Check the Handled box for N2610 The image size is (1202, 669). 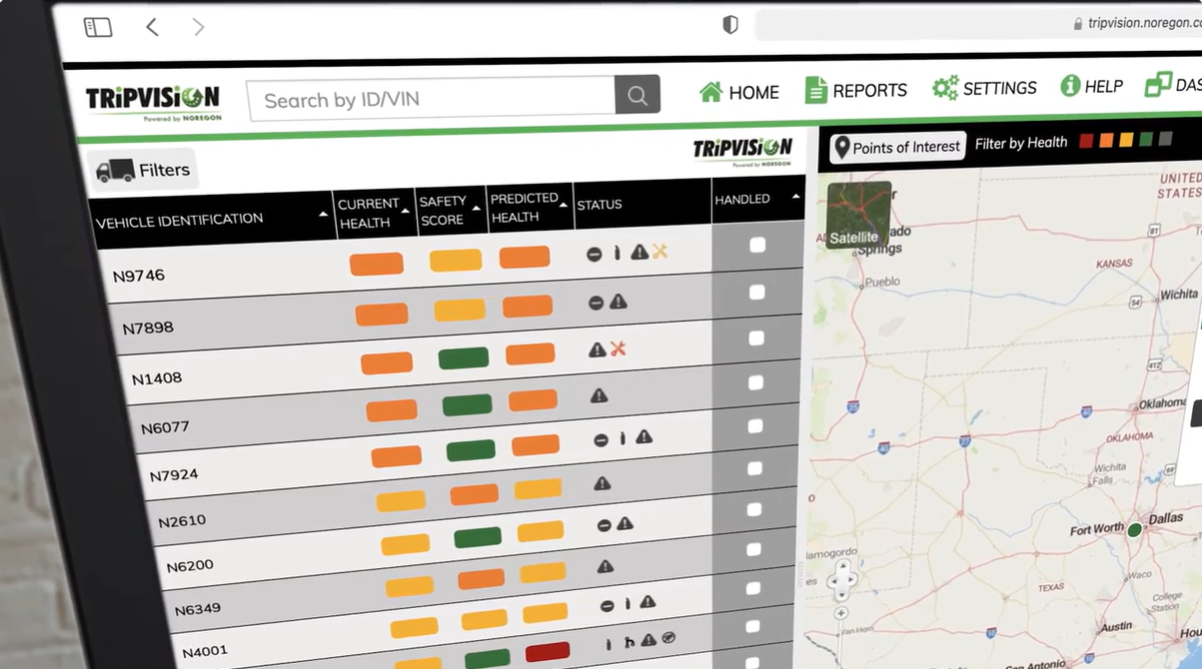[x=755, y=468]
